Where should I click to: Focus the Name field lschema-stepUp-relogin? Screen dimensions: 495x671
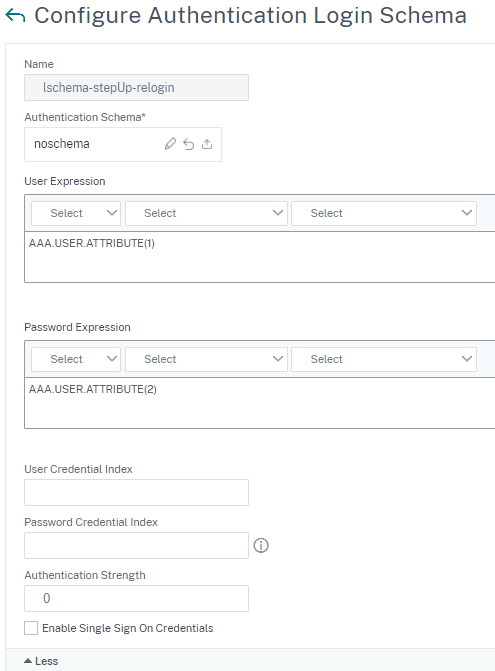[136, 88]
